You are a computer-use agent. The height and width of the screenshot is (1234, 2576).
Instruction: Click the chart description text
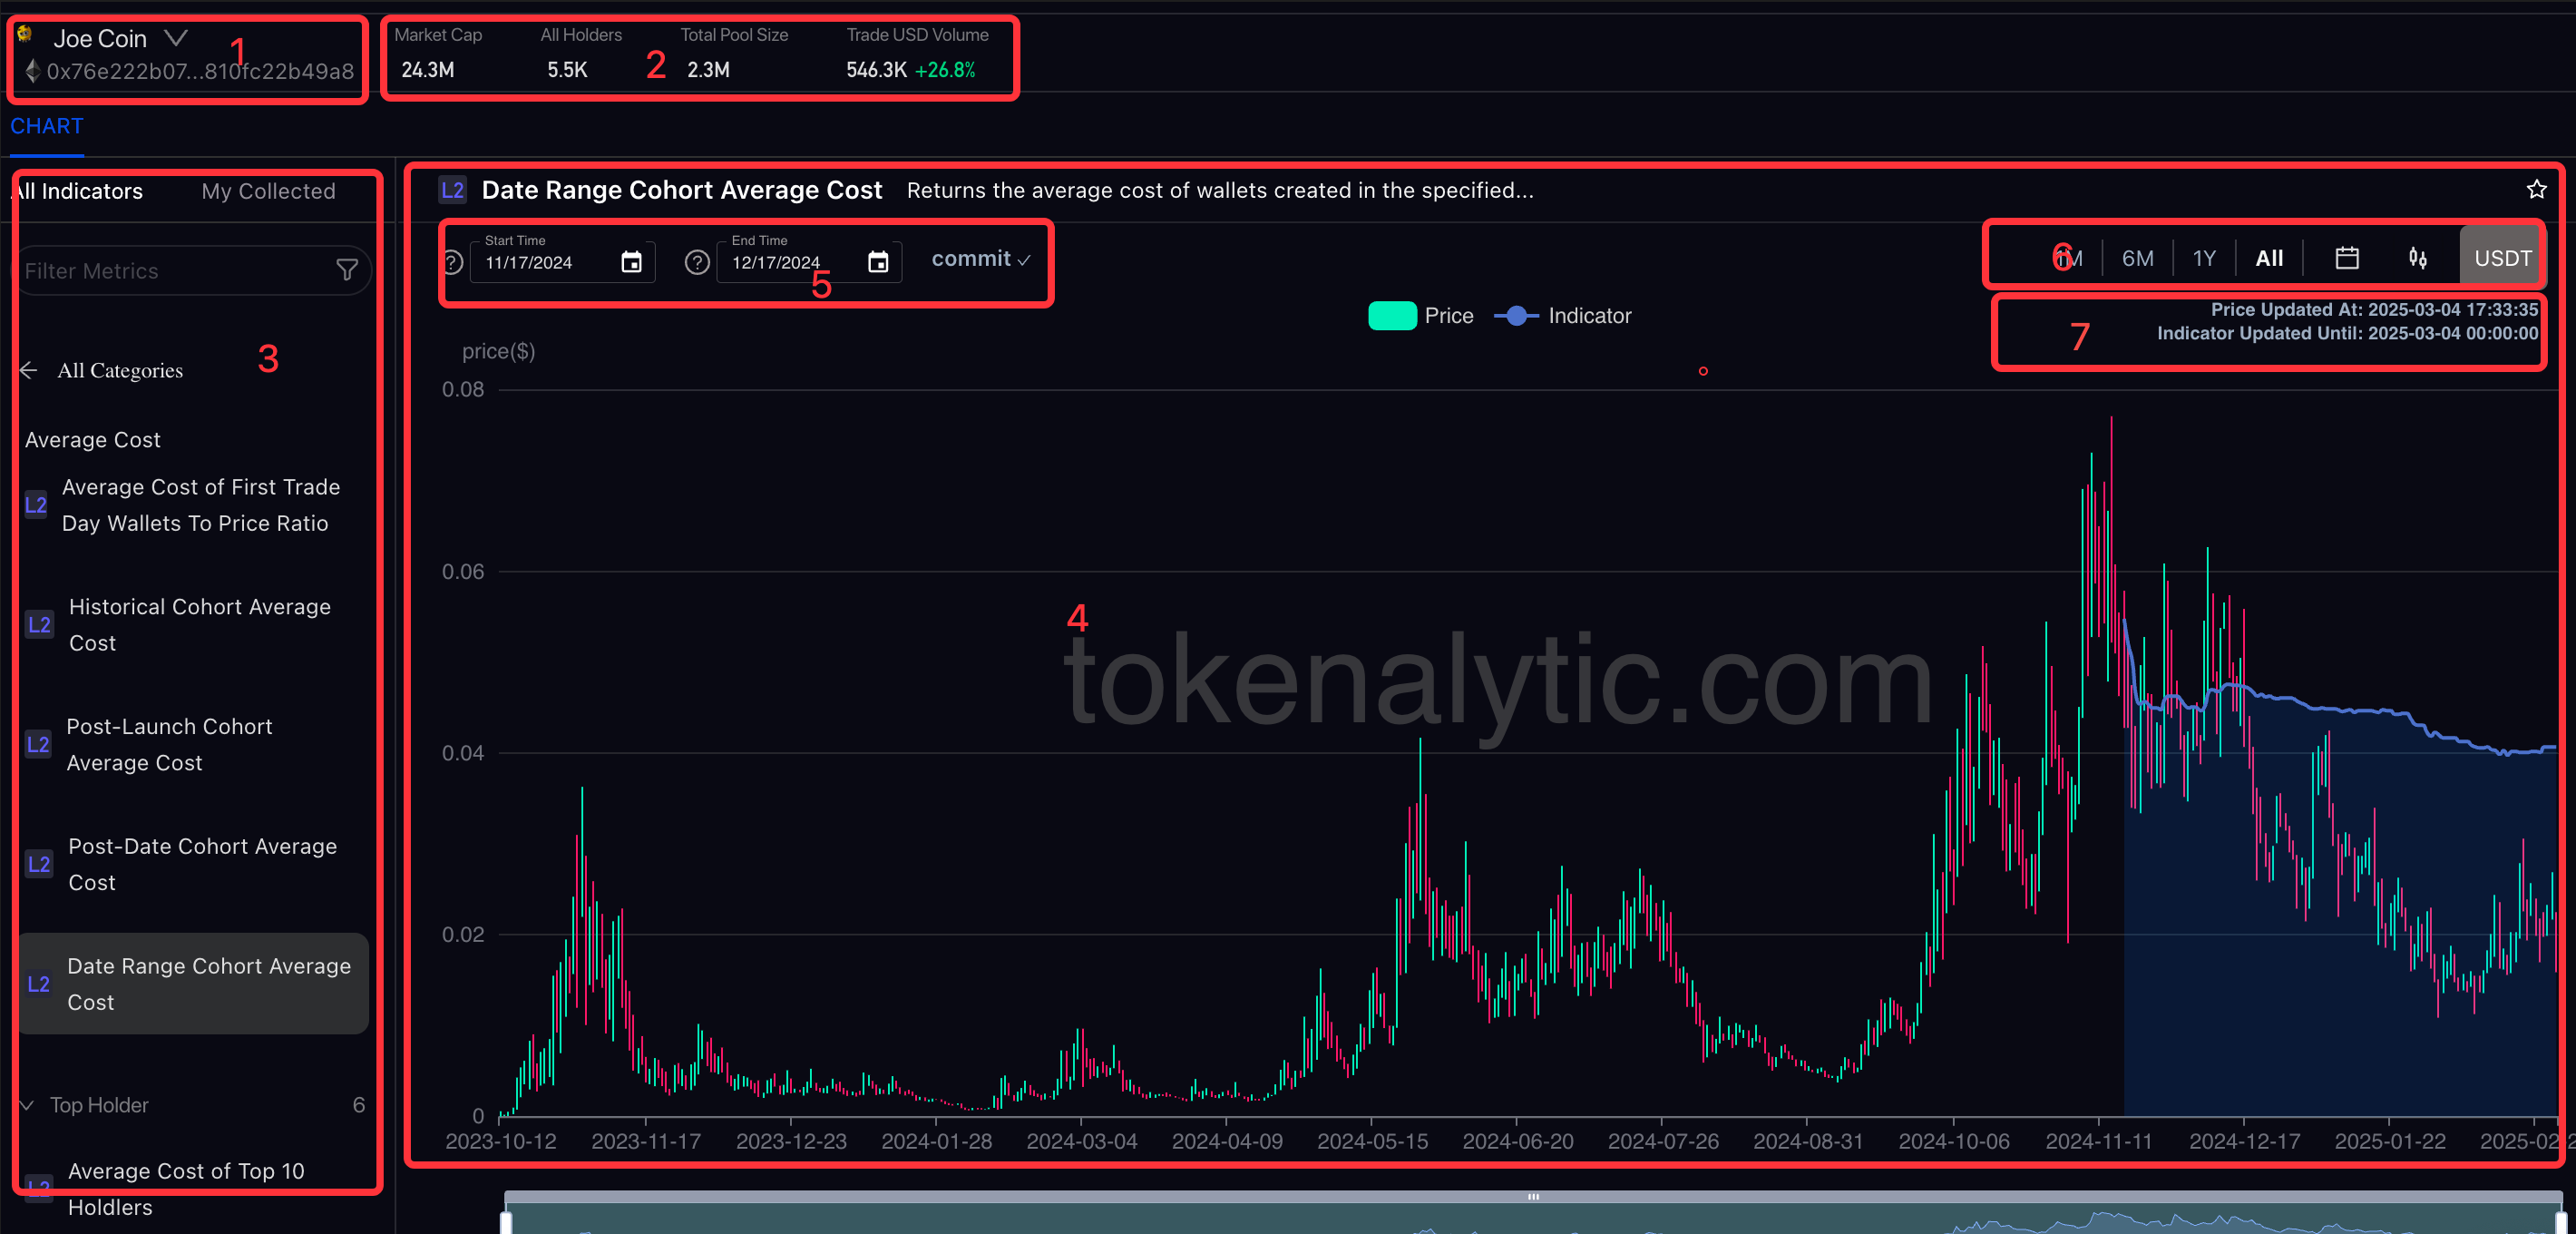pyautogui.click(x=1220, y=190)
